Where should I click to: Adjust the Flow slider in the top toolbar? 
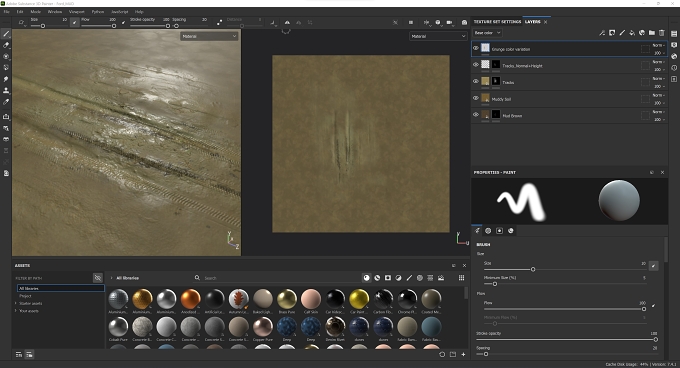point(98,26)
